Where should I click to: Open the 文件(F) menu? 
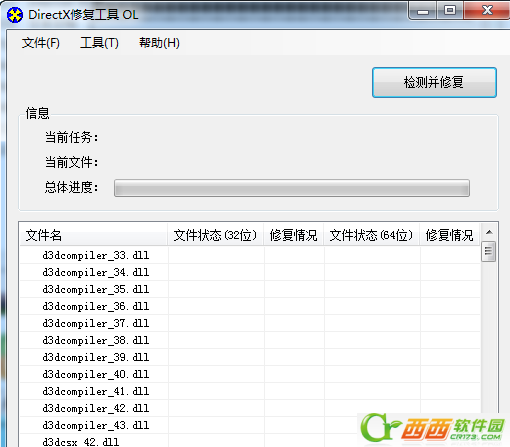(41, 43)
